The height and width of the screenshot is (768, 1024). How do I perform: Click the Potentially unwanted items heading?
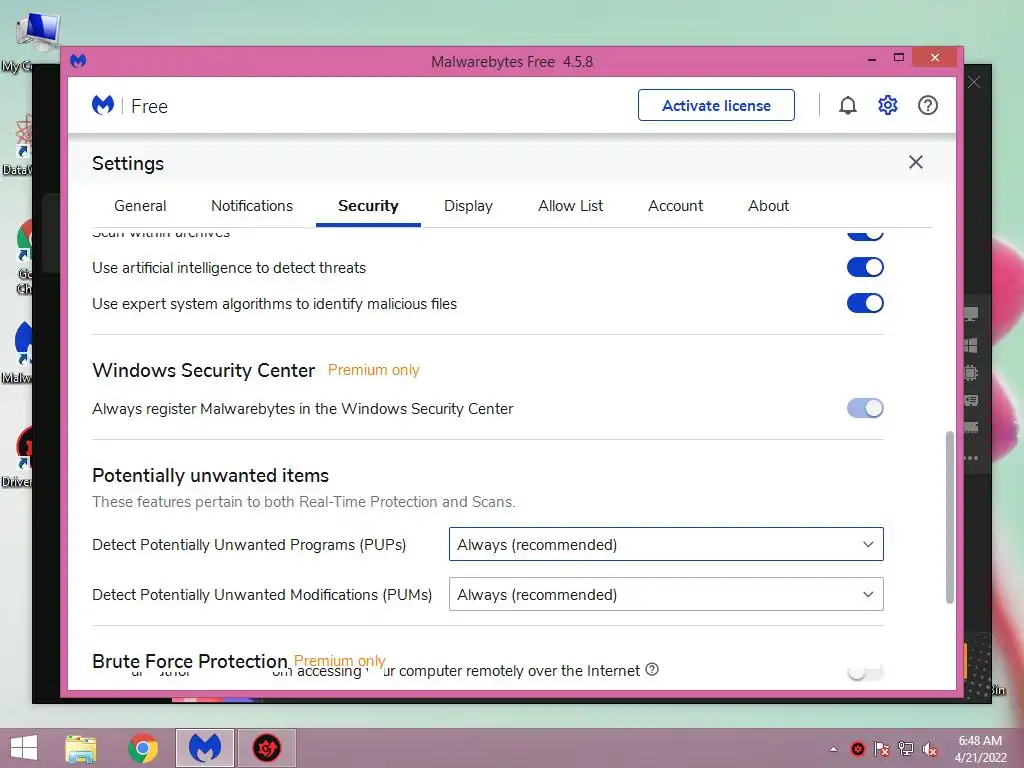point(210,475)
